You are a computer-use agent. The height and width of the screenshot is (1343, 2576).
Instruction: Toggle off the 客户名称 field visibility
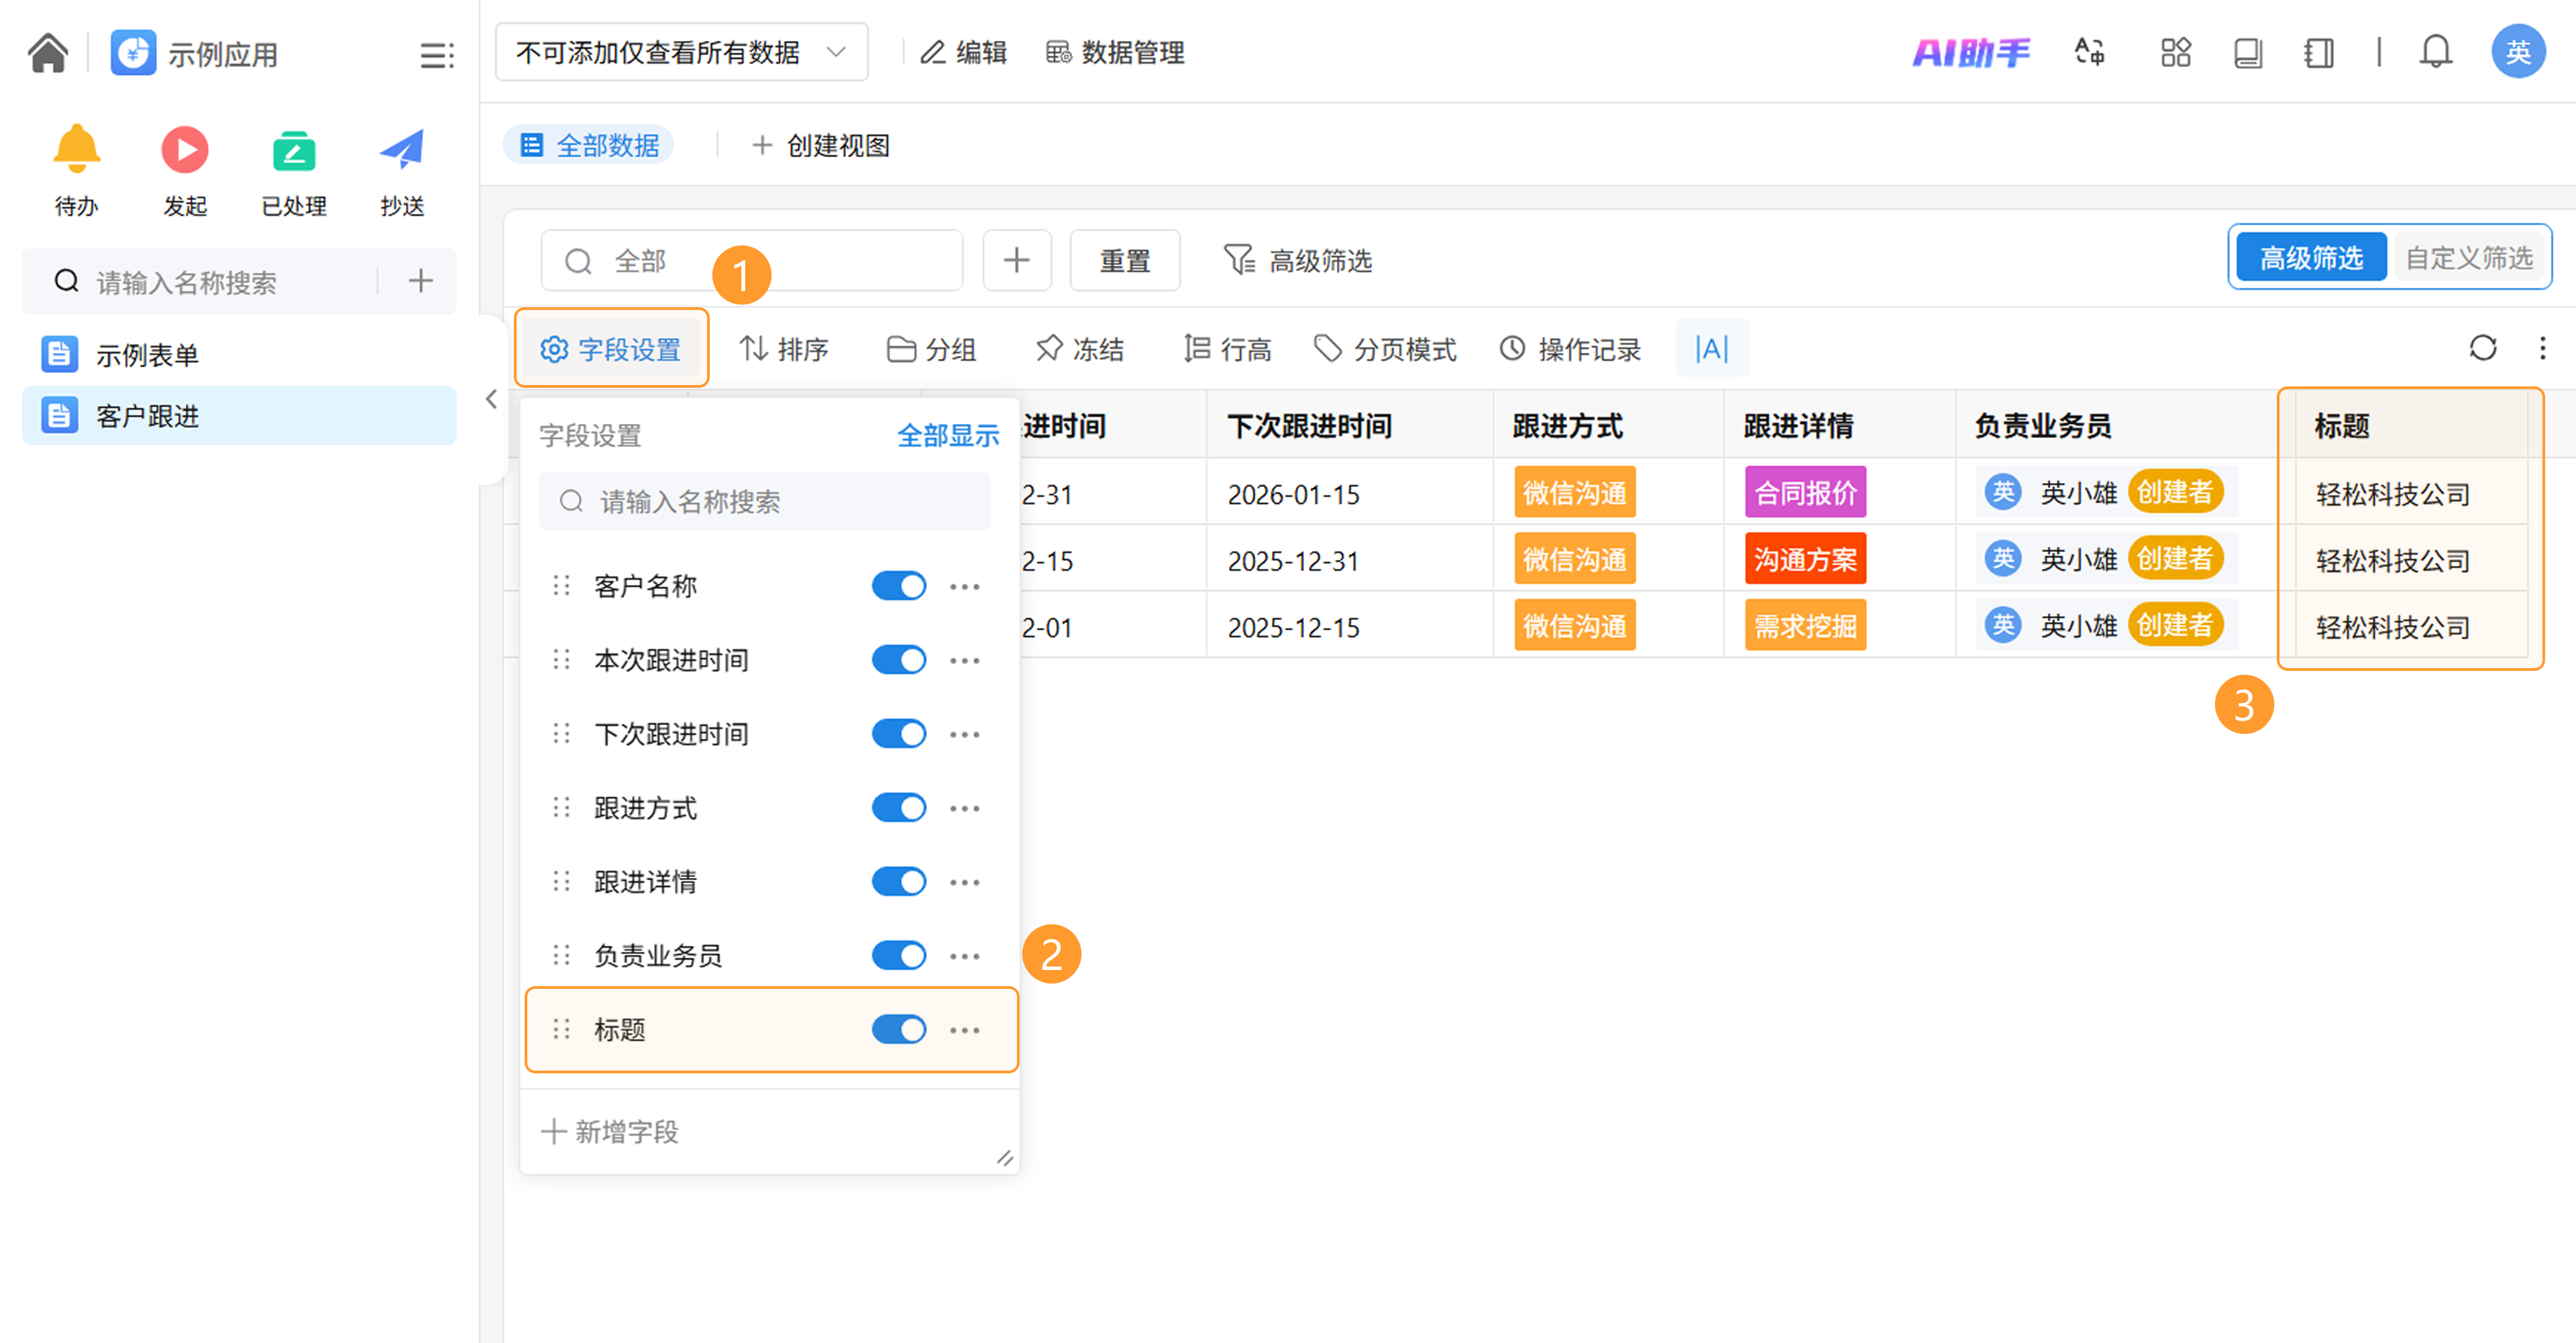(x=898, y=586)
